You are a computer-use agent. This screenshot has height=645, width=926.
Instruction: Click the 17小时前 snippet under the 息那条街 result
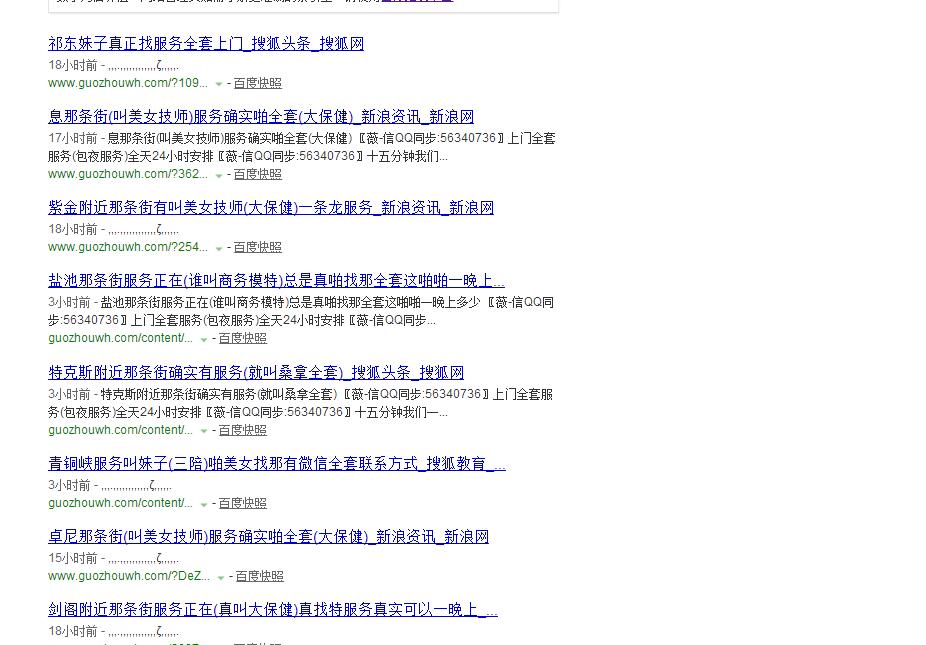click(302, 147)
